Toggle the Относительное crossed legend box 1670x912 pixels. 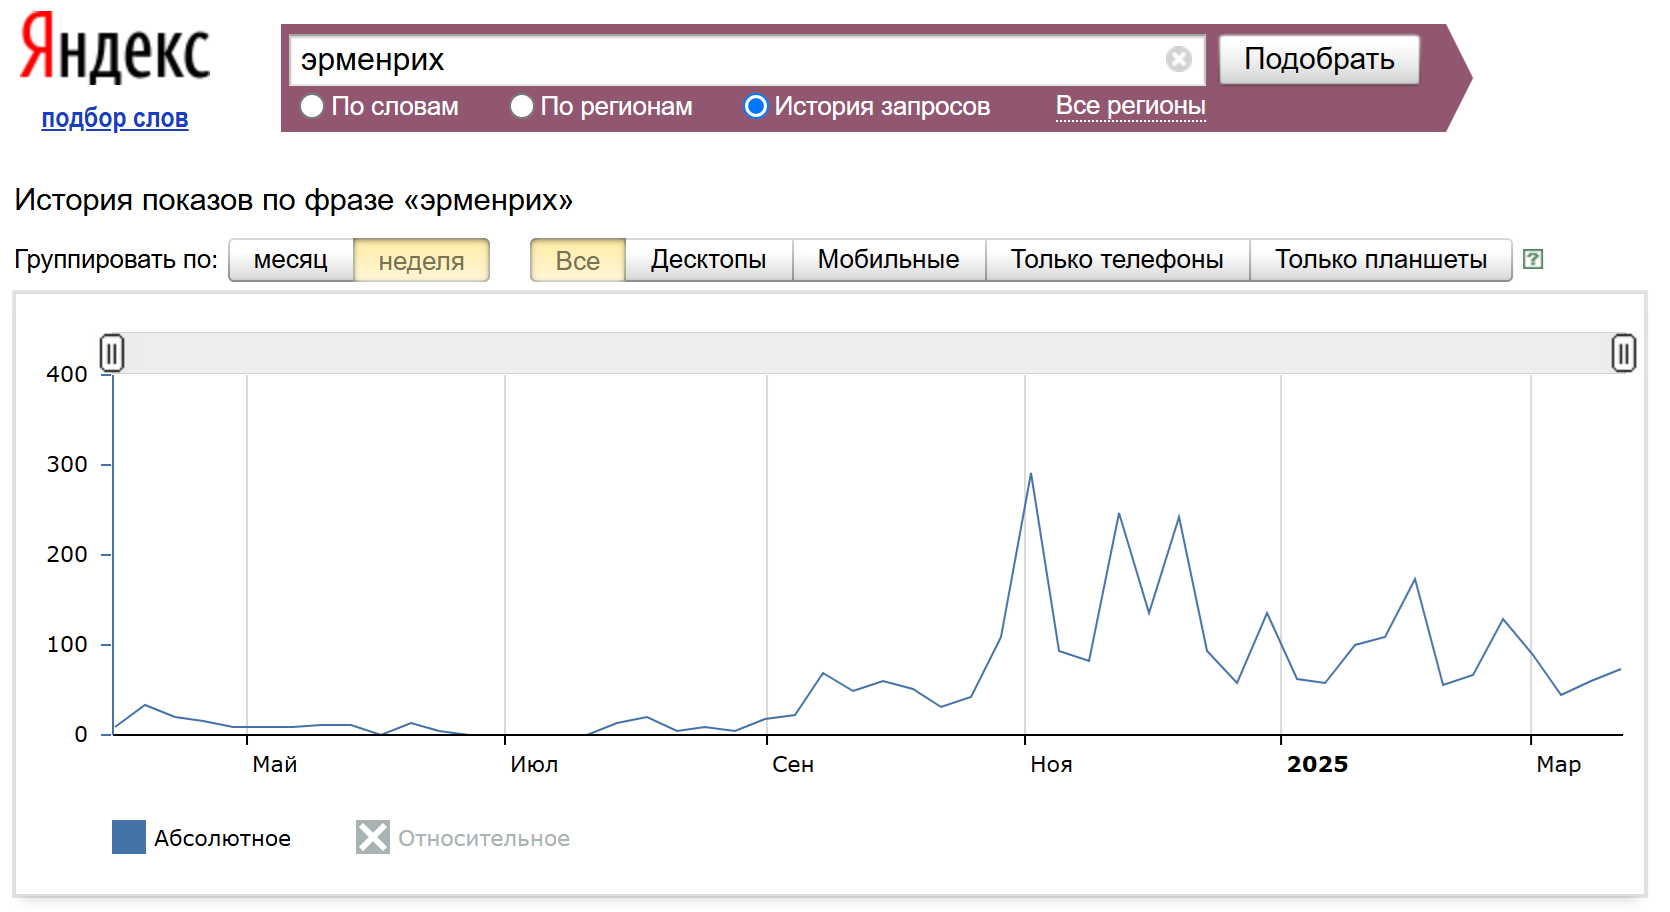tap(373, 837)
